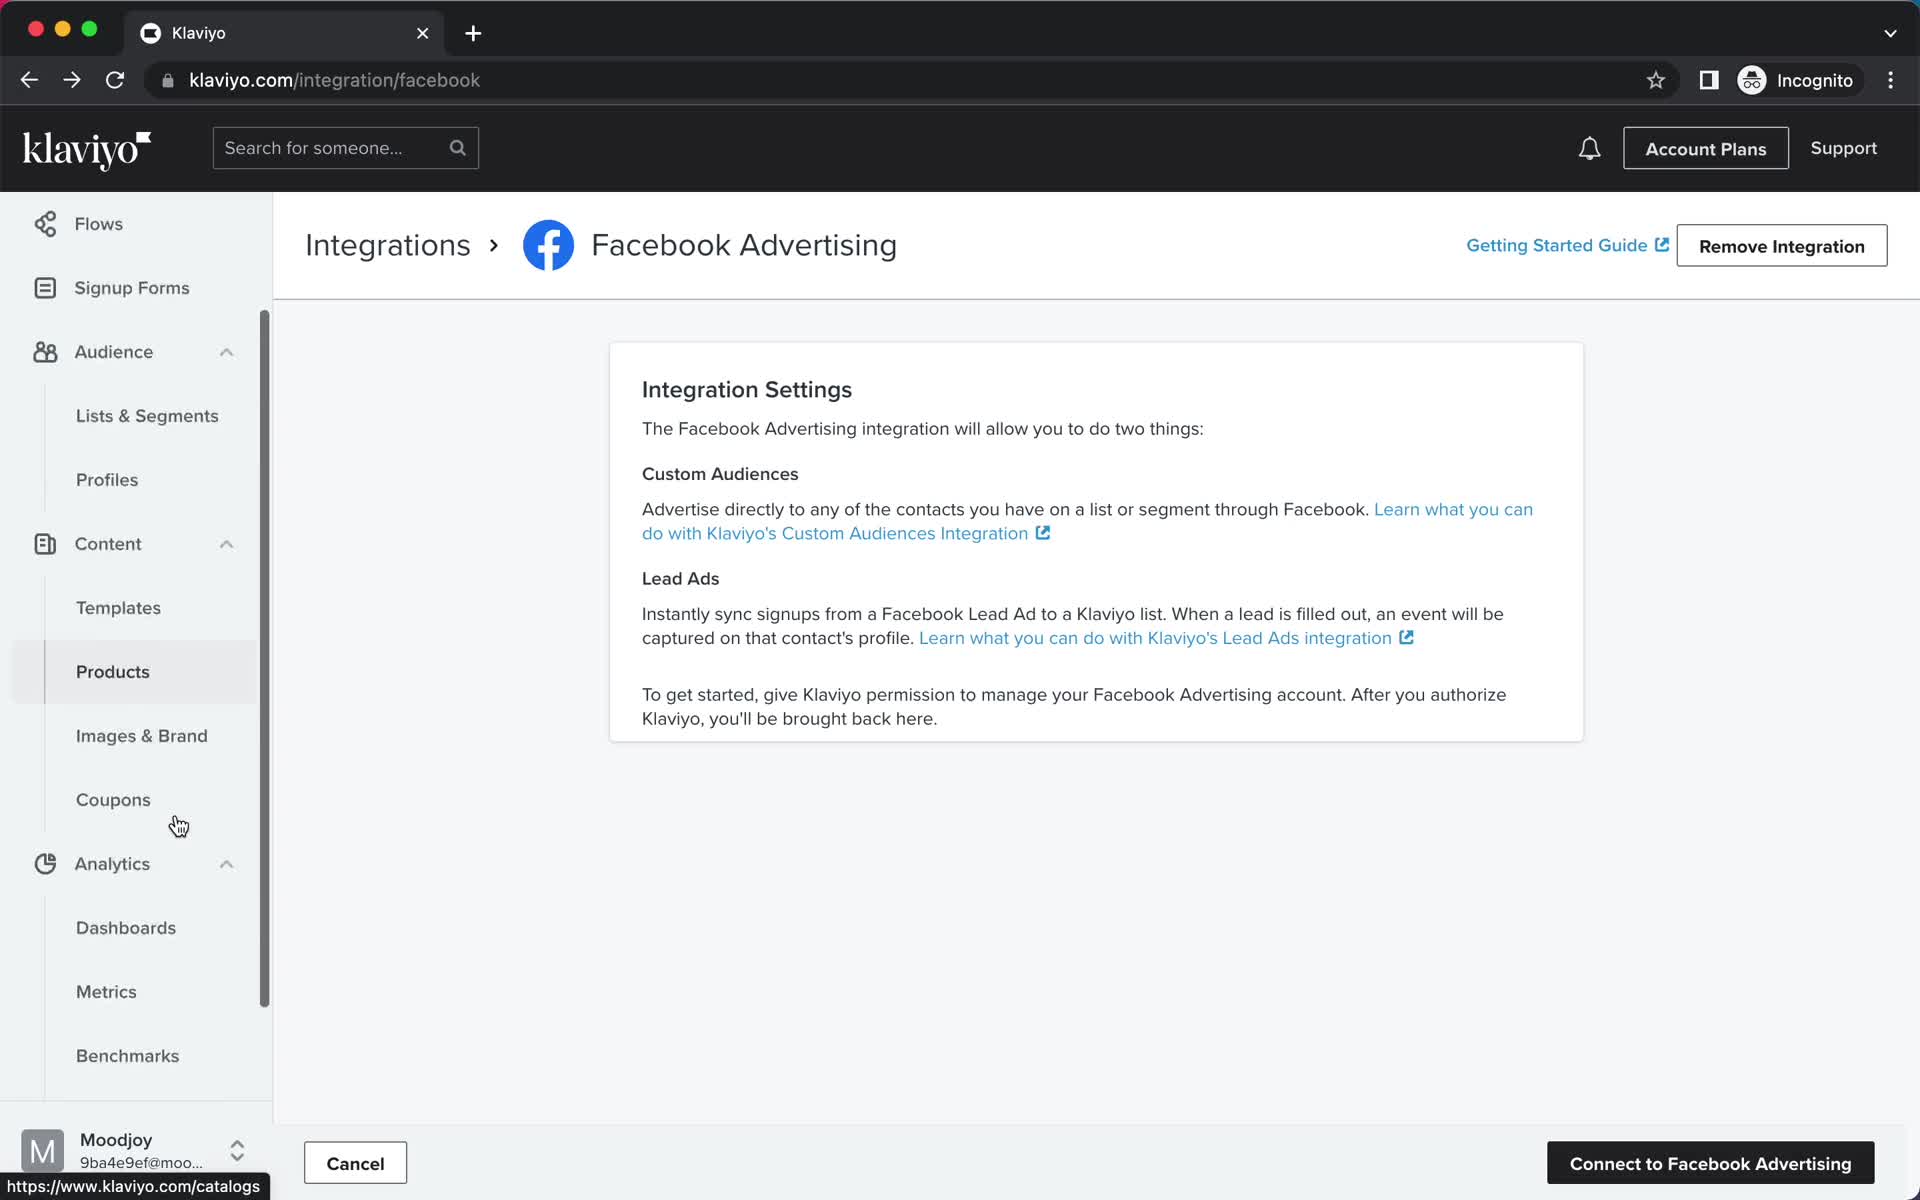
Task: Click the search magnifier icon
Action: click(x=458, y=148)
